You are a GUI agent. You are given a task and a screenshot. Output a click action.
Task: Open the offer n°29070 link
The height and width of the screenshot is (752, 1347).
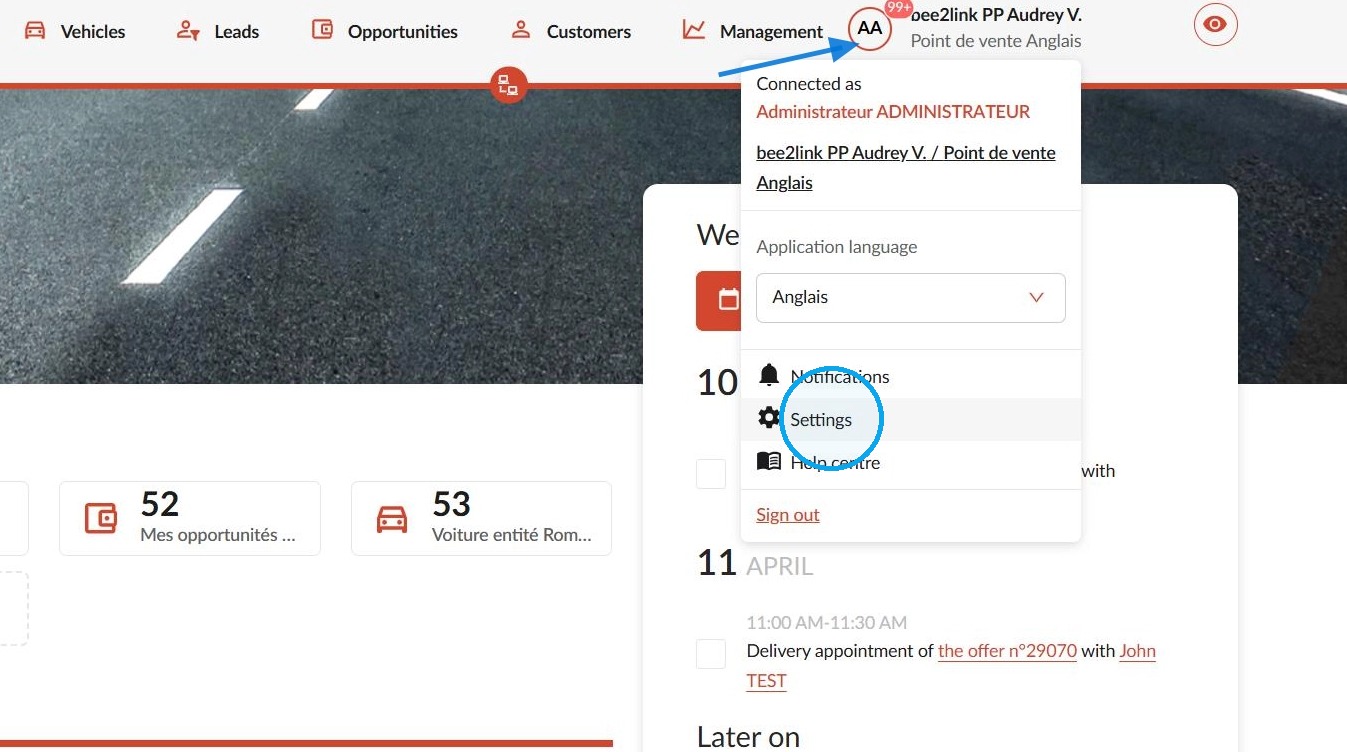coord(1007,651)
